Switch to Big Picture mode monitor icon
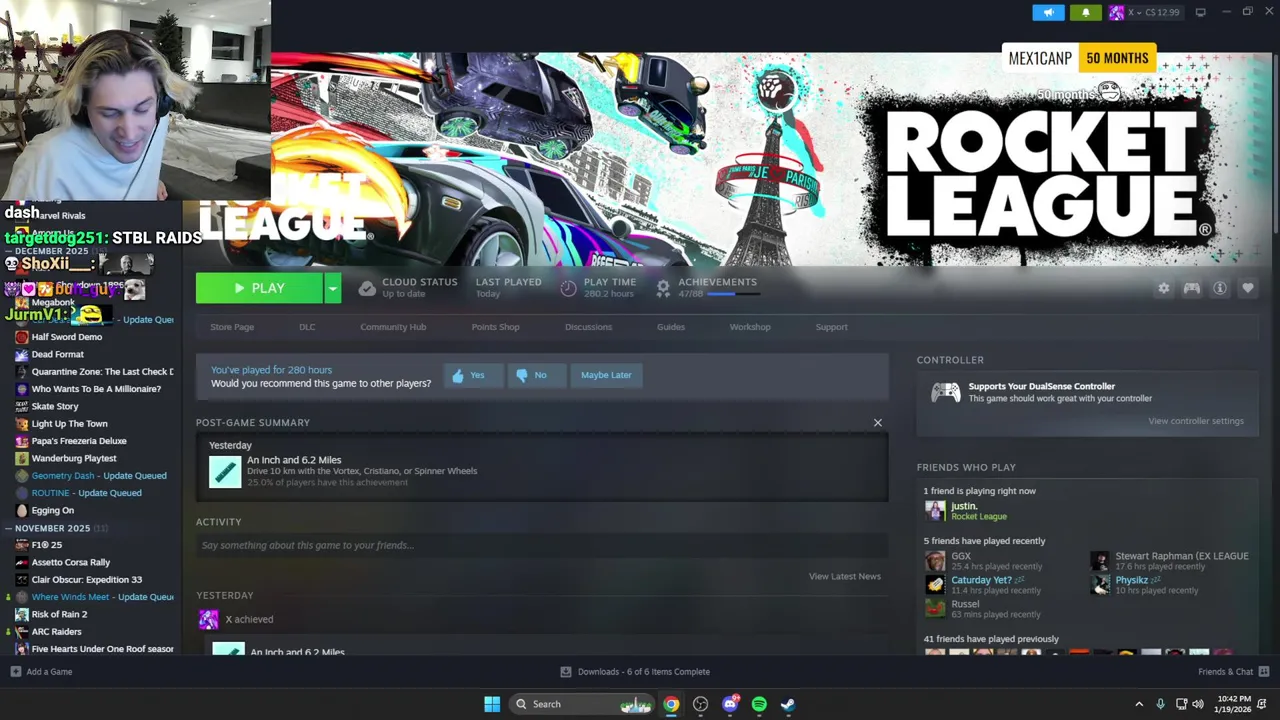1280x720 pixels. tap(1200, 12)
